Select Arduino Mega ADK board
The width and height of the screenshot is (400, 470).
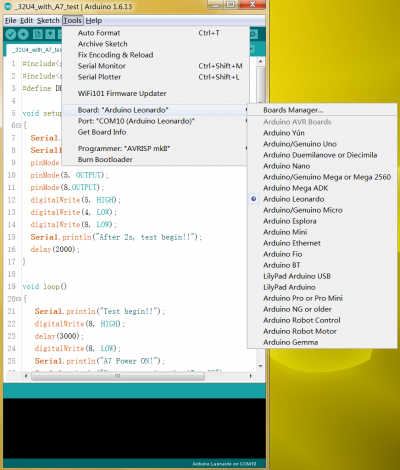[322, 188]
